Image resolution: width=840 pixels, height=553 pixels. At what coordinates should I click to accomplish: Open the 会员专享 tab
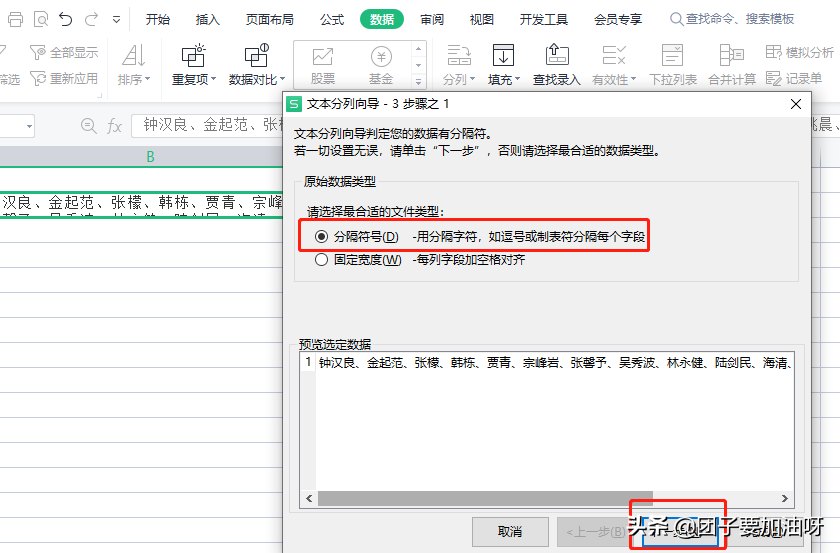618,20
